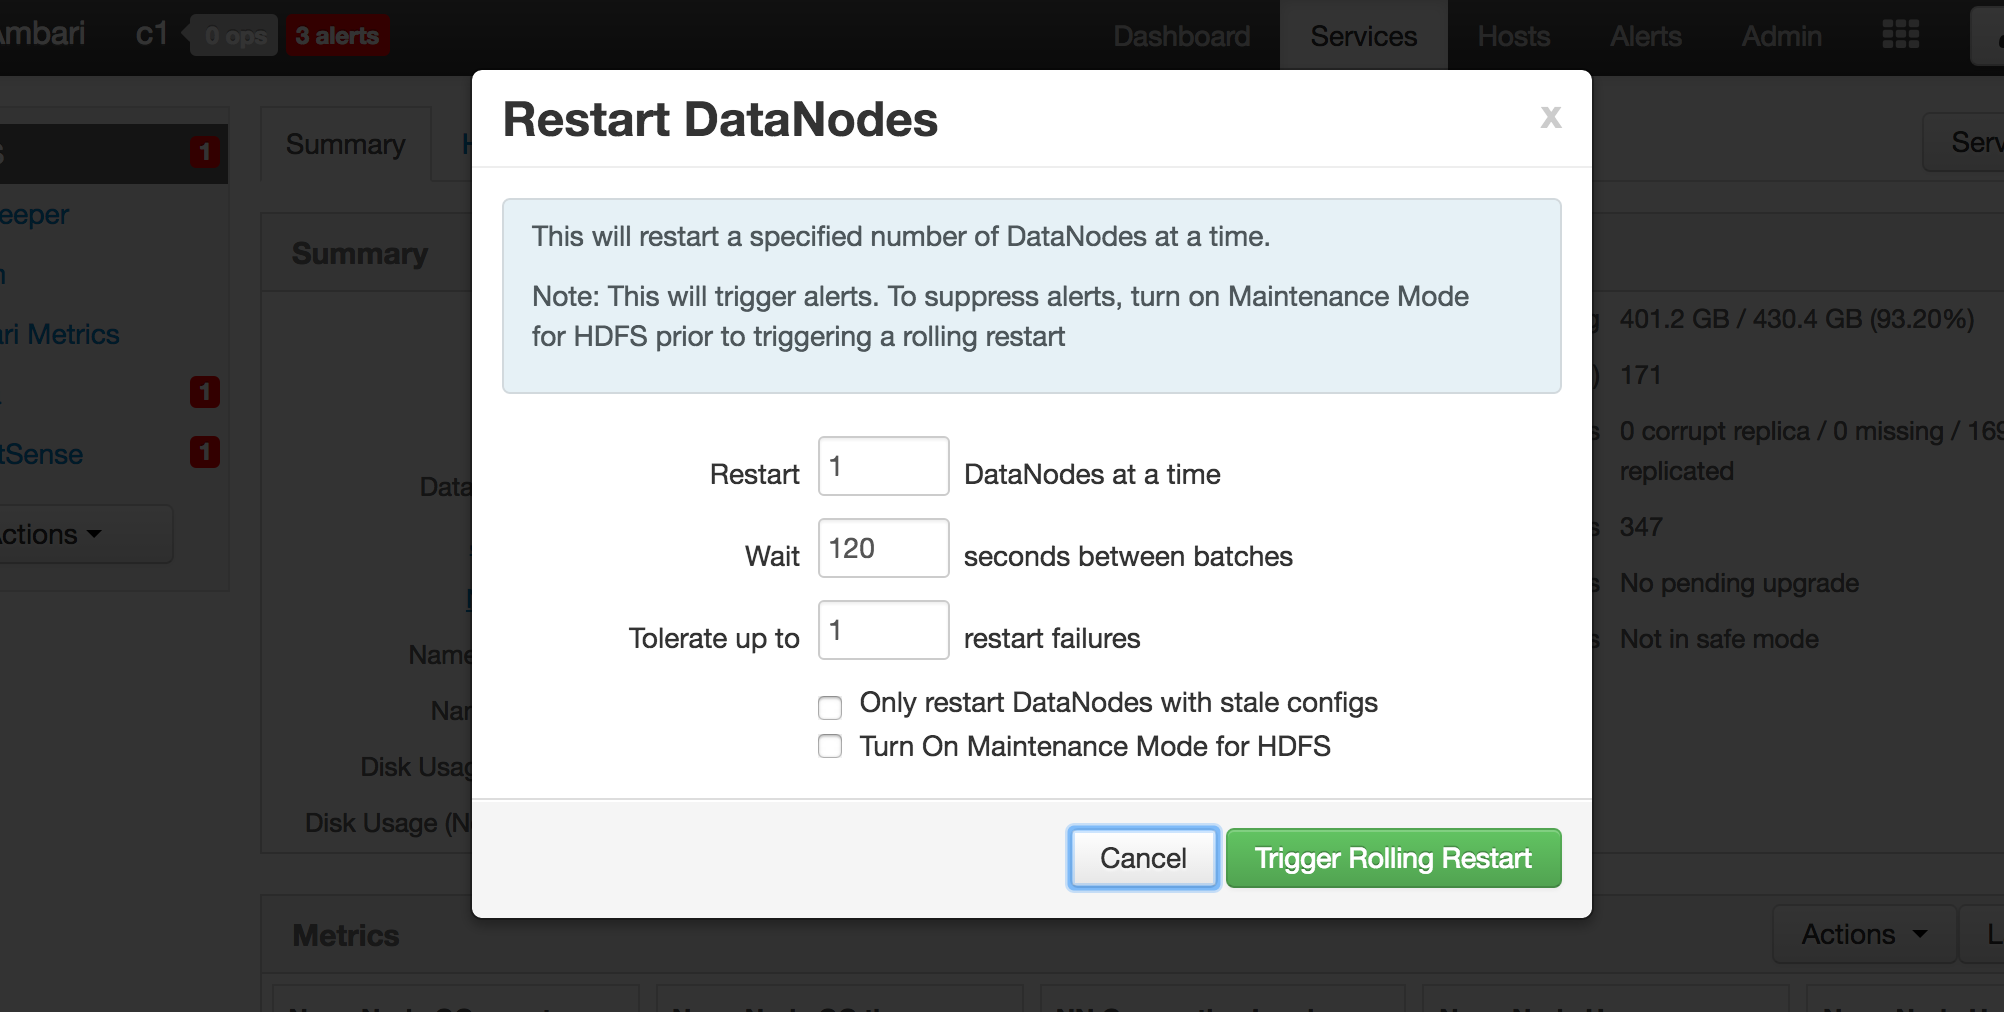Enable only restart DataNodes with stale configs
Image resolution: width=2004 pixels, height=1012 pixels.
pos(830,708)
